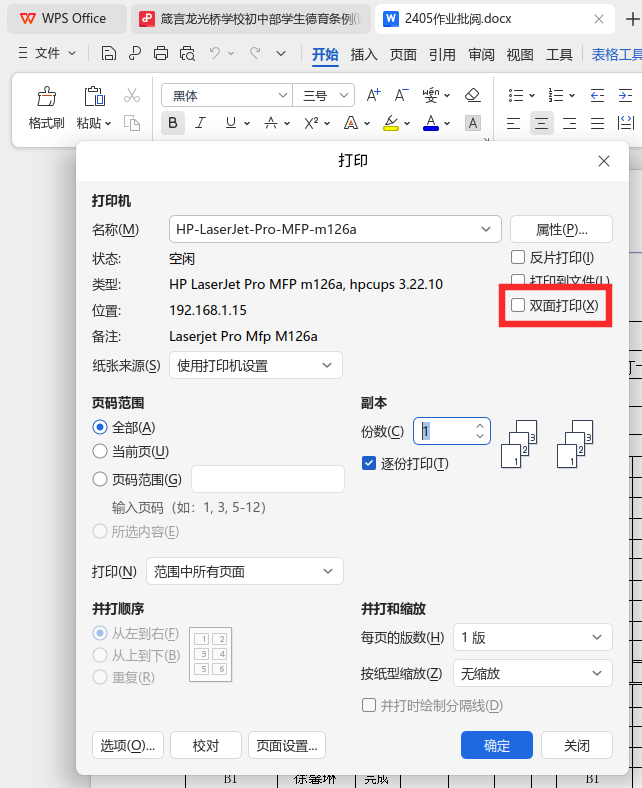Click the Clear formatting eraser icon

coord(473,95)
